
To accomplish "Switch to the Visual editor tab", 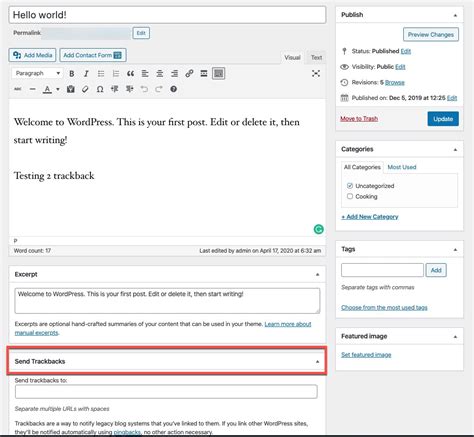I will coord(292,58).
